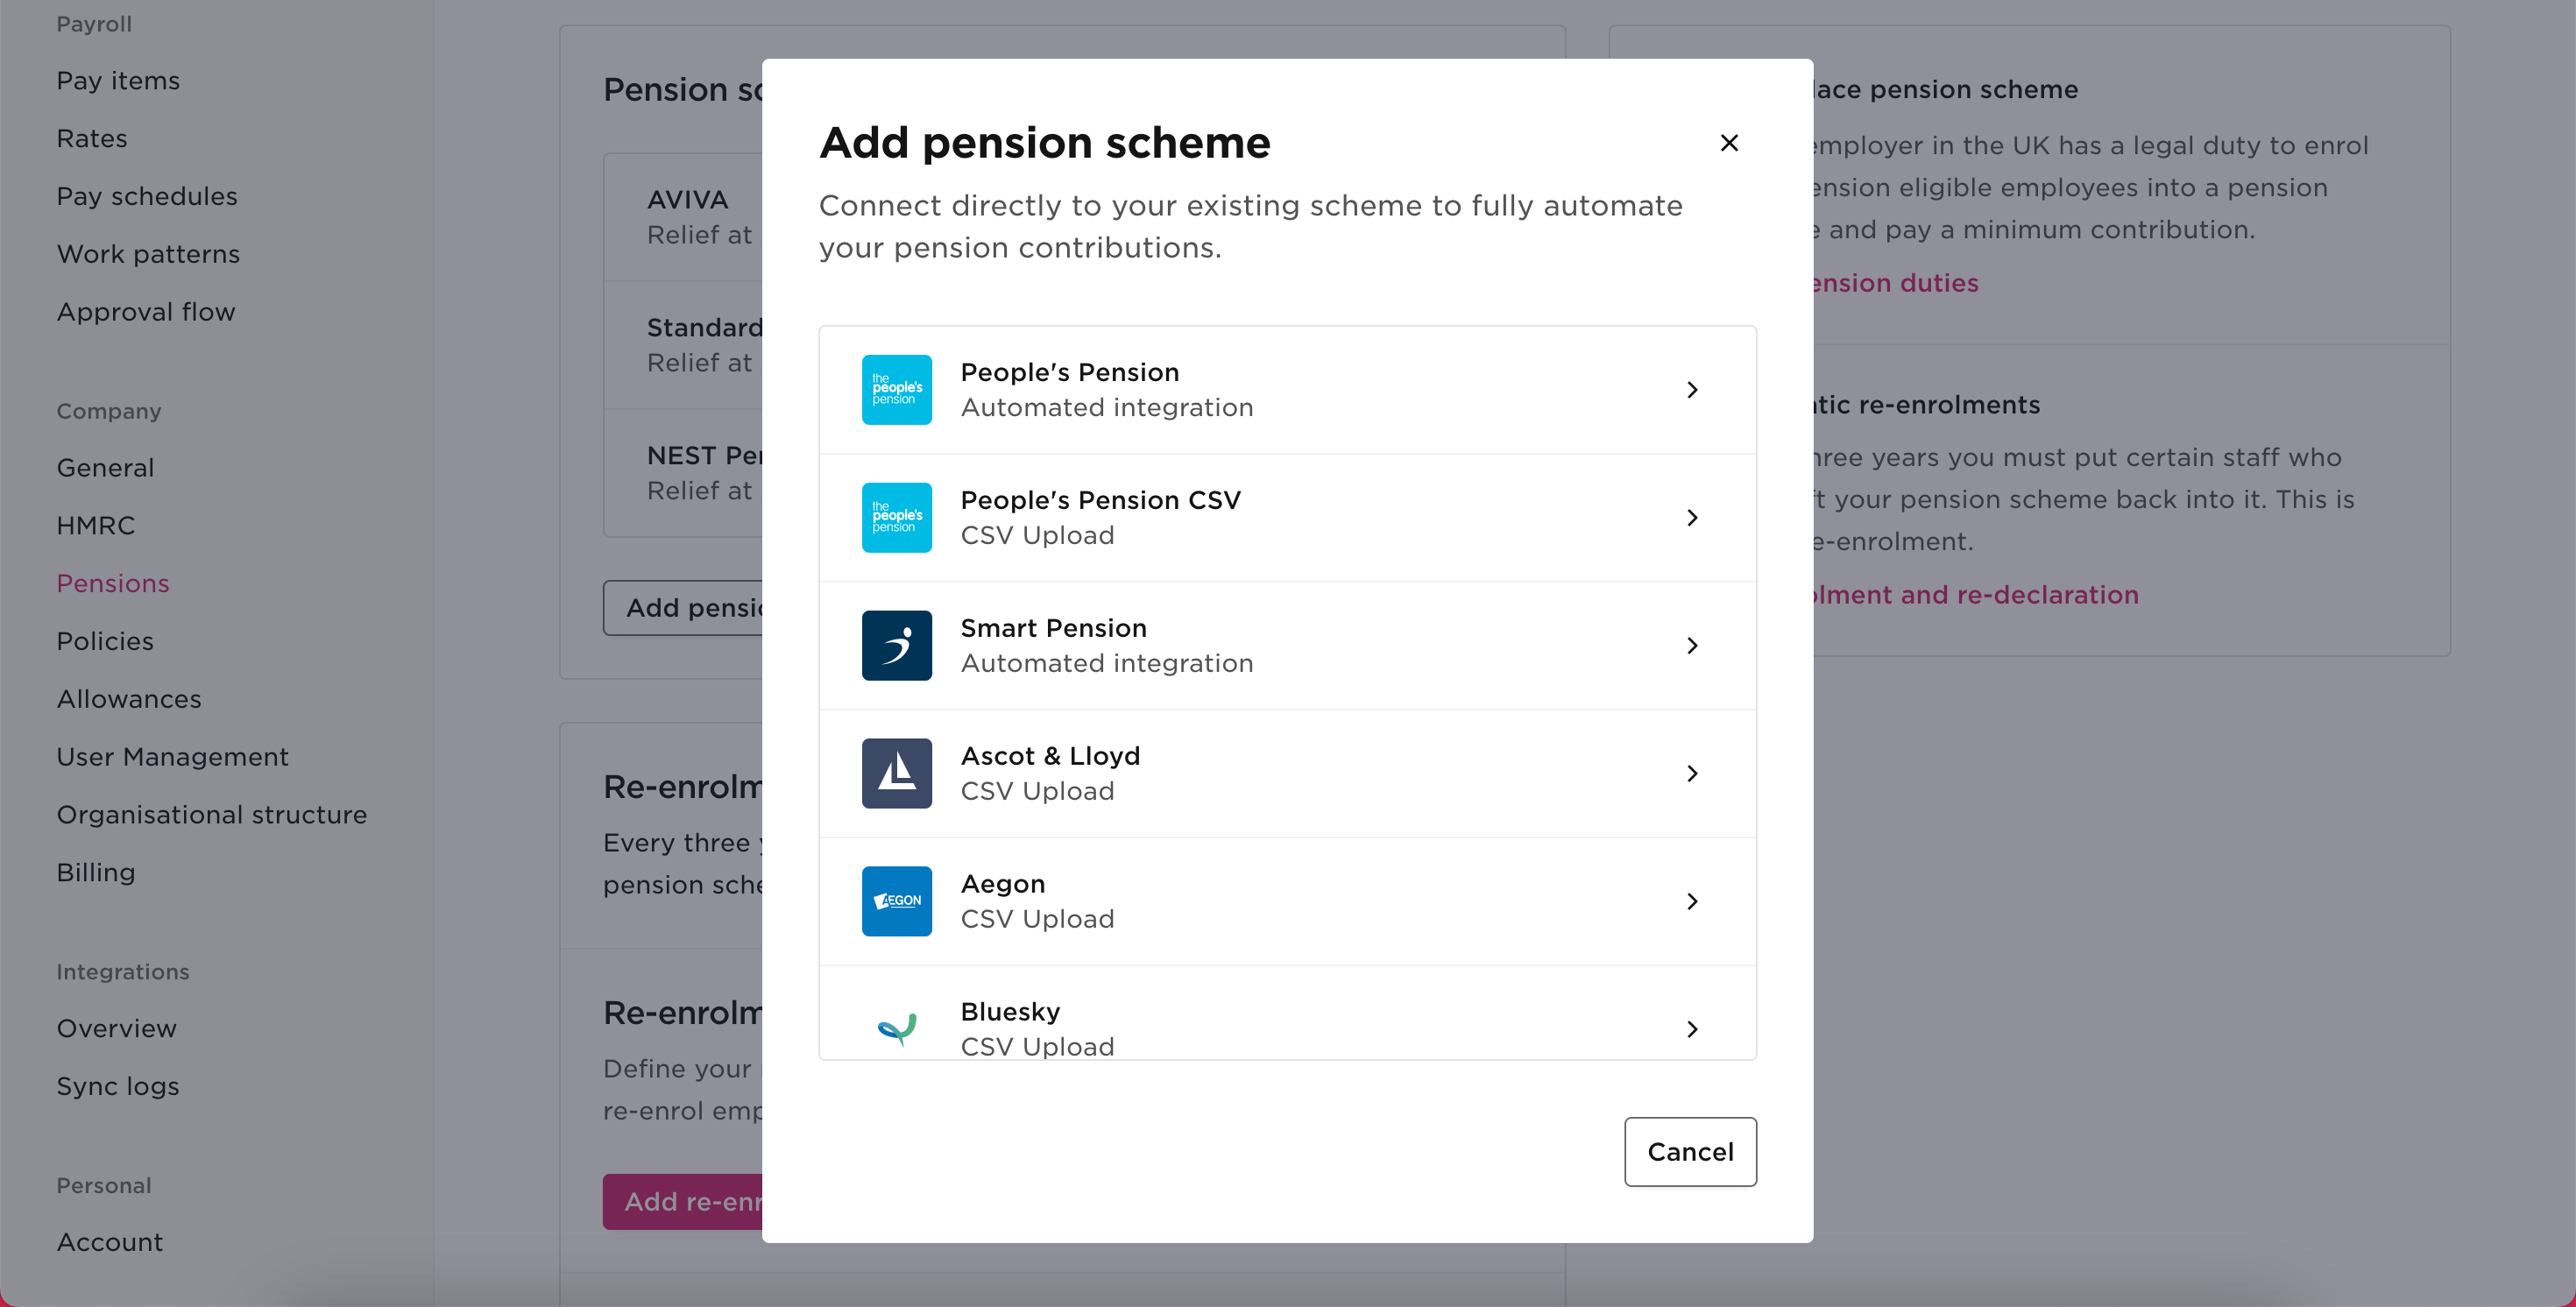Expand the Smart Pension row chevron

[x=1692, y=645]
